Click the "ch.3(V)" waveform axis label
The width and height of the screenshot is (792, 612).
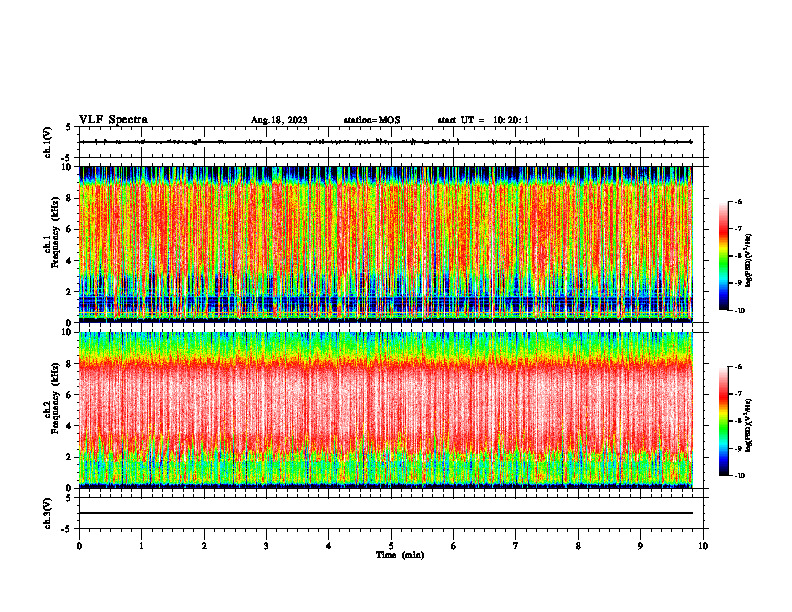(47, 513)
